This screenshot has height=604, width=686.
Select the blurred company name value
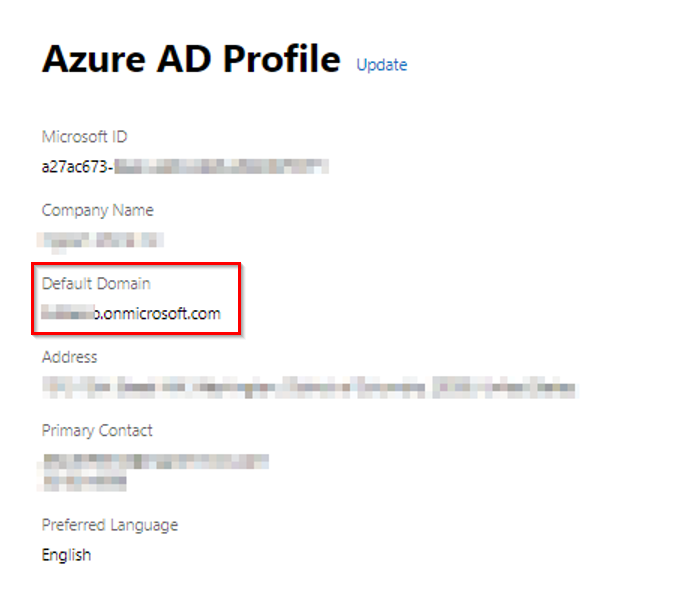[x=100, y=240]
